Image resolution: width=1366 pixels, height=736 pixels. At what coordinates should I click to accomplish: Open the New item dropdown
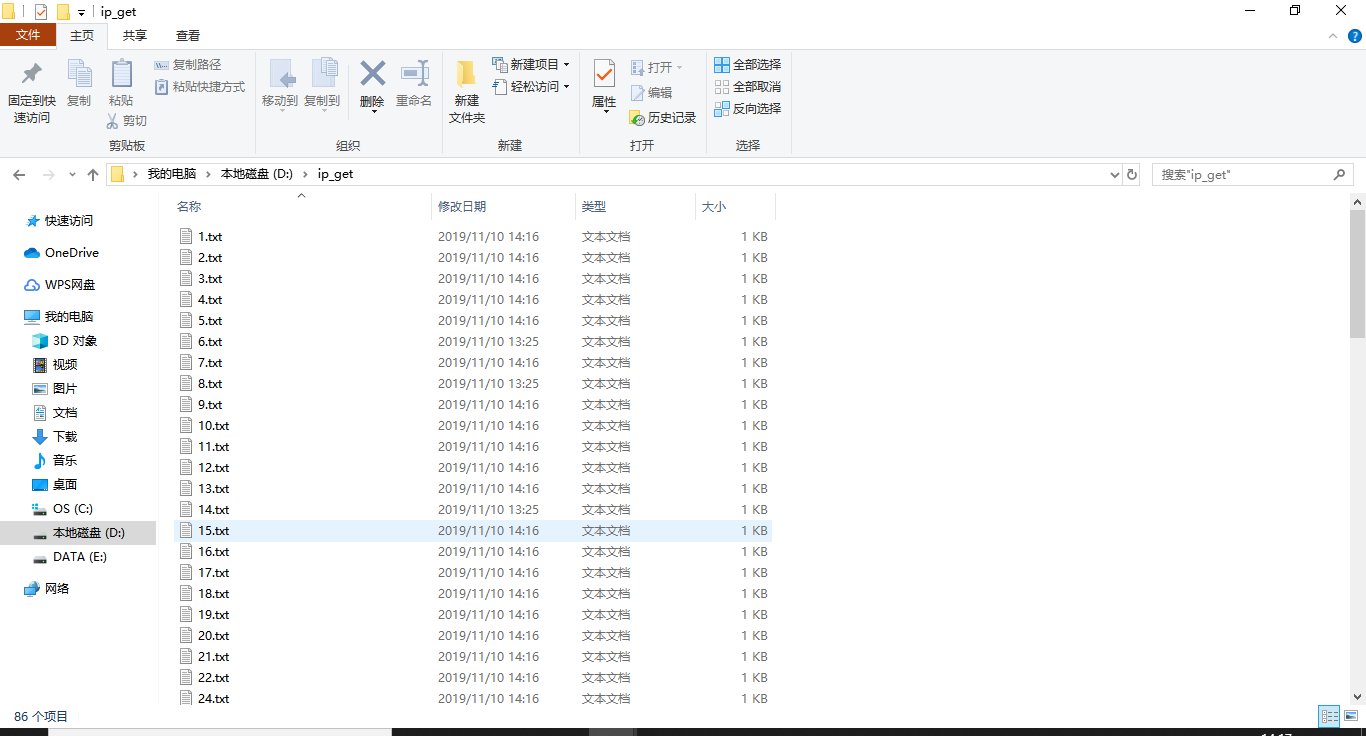point(531,65)
